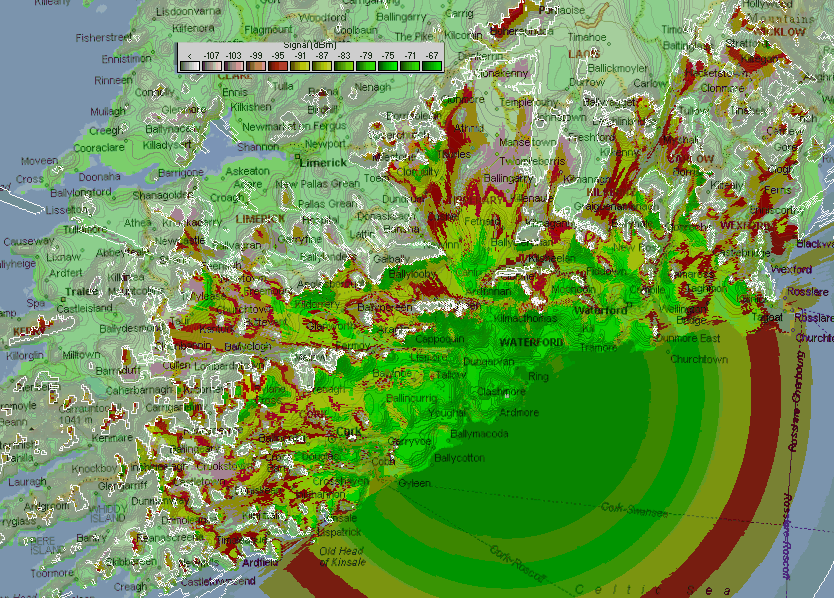Click the Churchtown label near the coast

coord(697,360)
